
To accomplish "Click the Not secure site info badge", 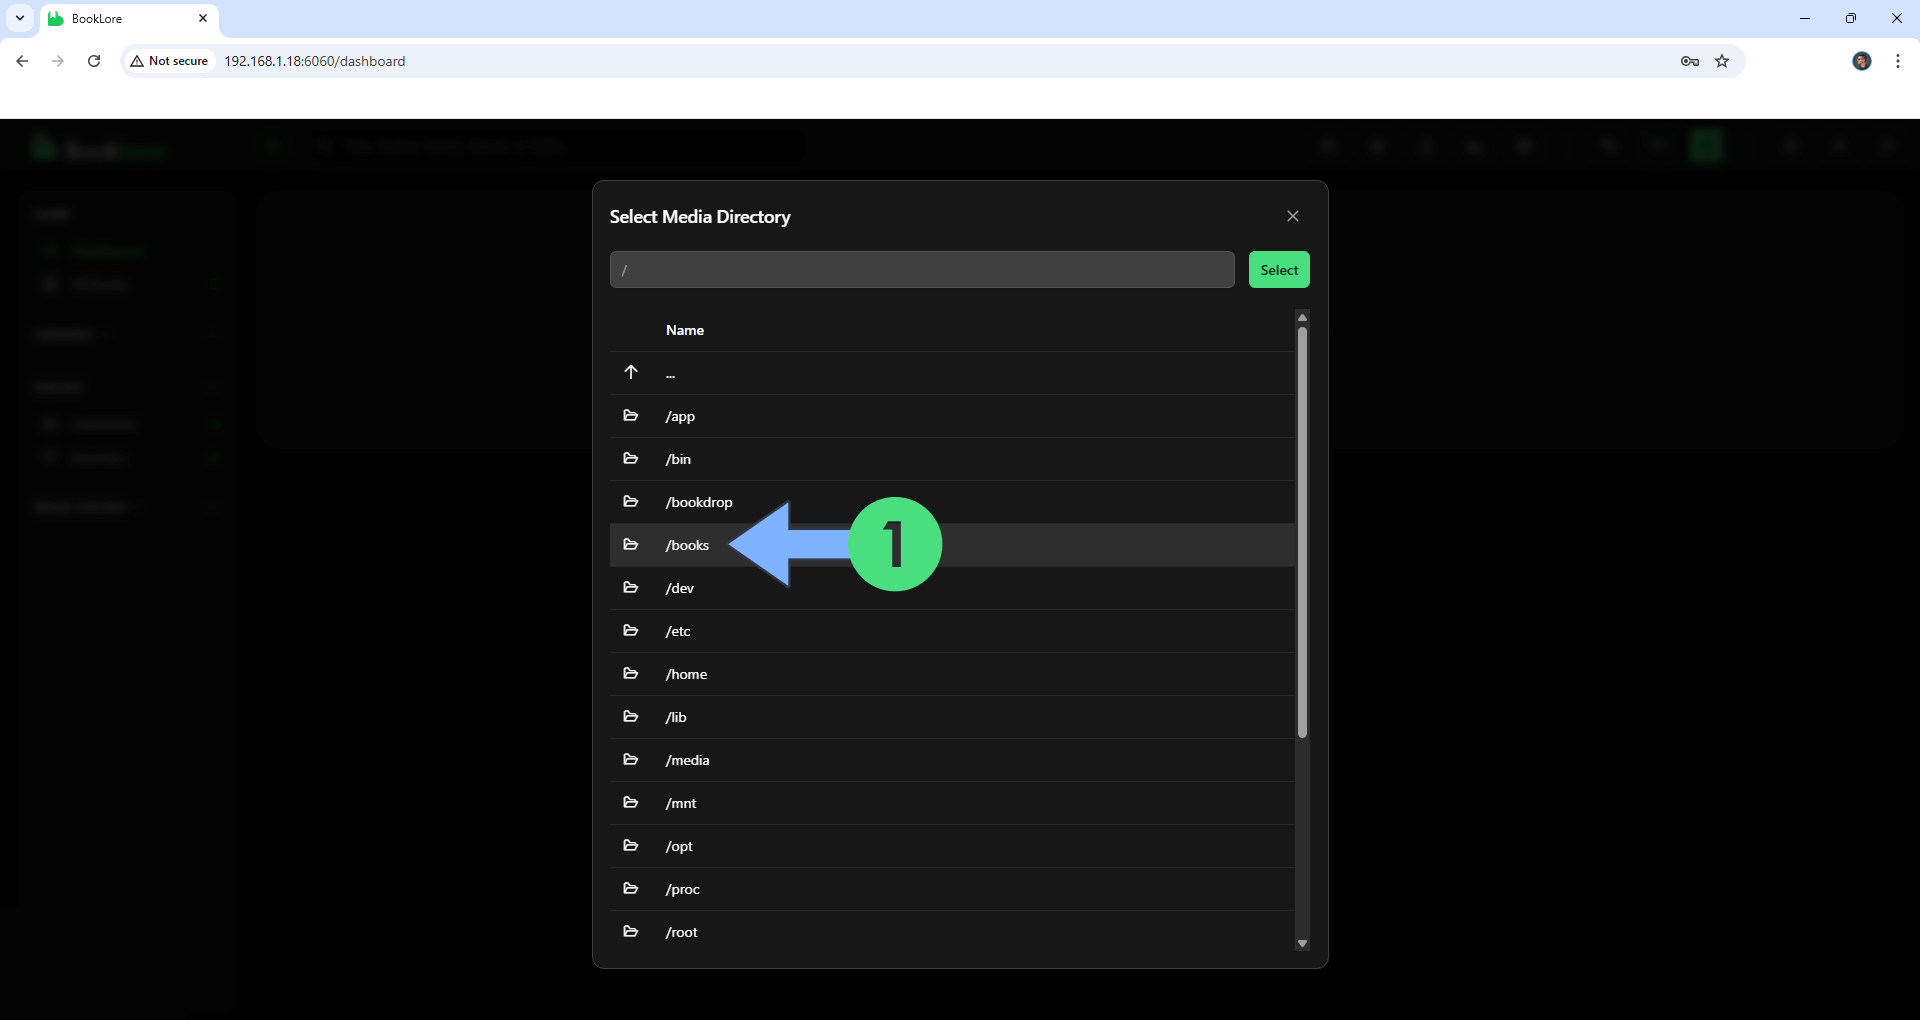I will point(170,61).
